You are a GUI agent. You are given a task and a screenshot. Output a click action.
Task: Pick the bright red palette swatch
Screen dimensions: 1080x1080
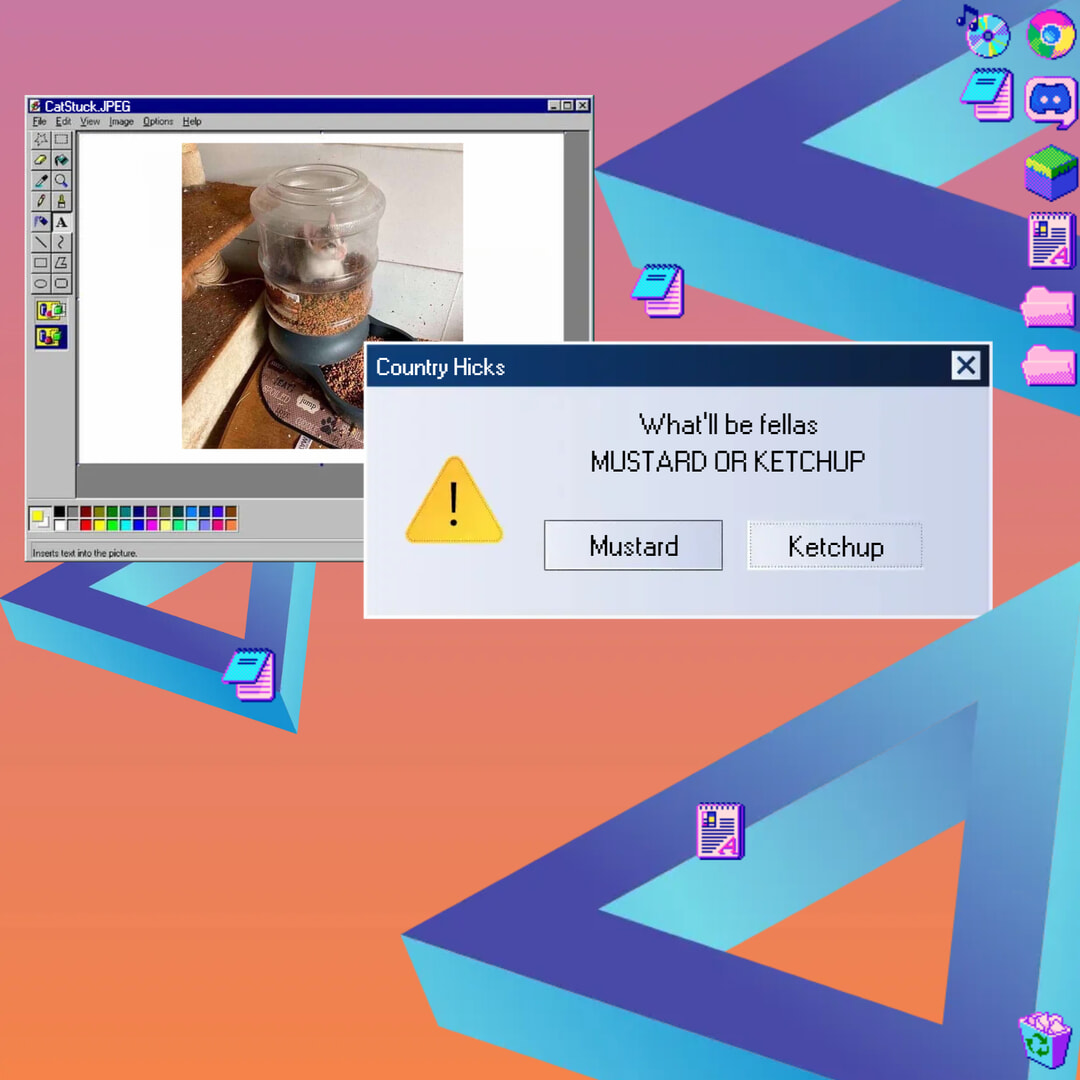click(x=86, y=525)
